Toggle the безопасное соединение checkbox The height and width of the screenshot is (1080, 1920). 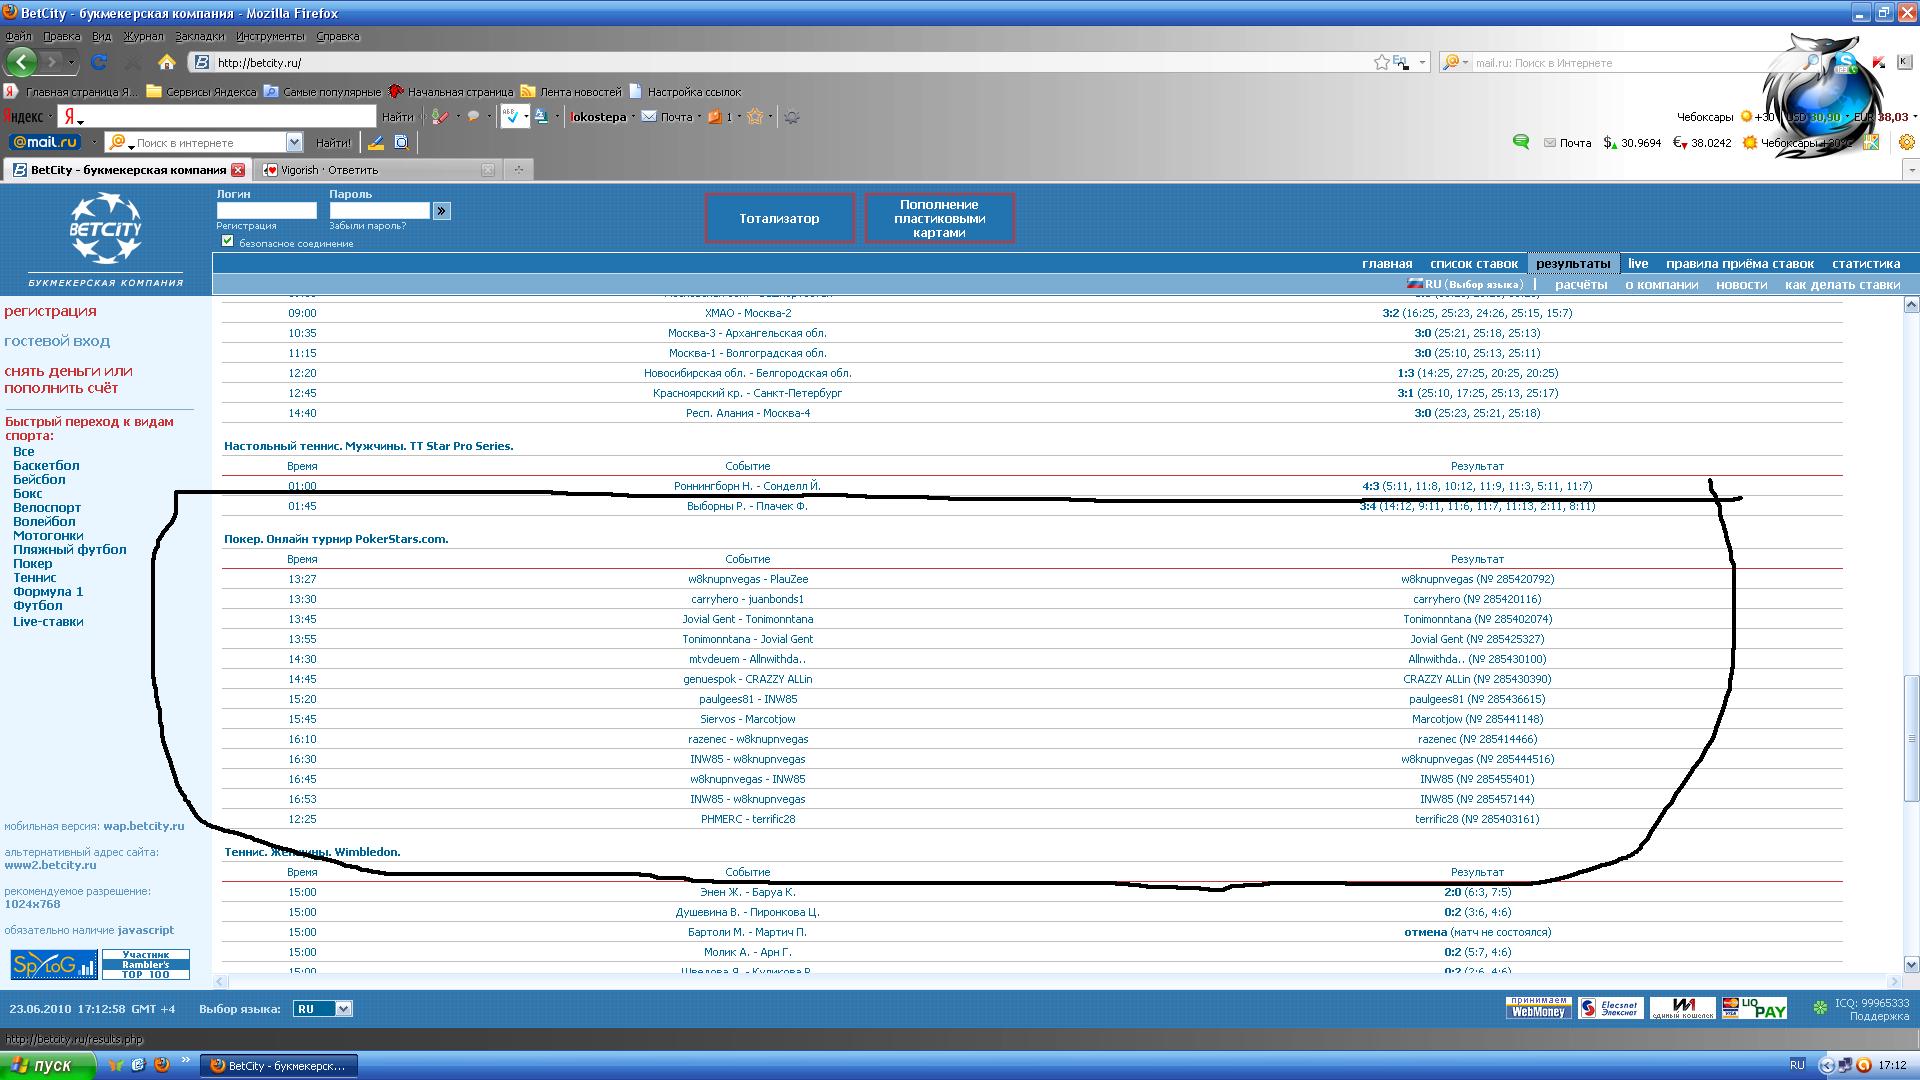click(x=228, y=241)
